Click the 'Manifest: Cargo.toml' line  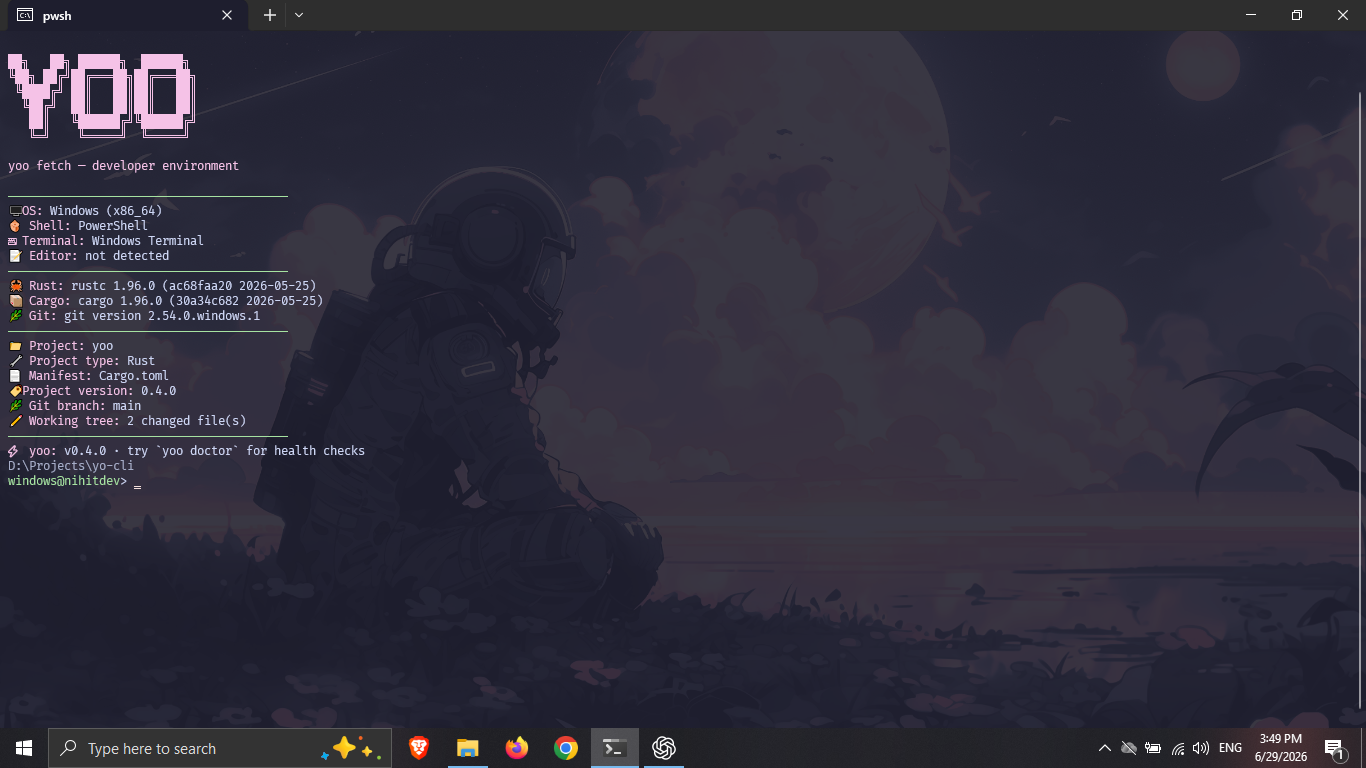(x=89, y=376)
